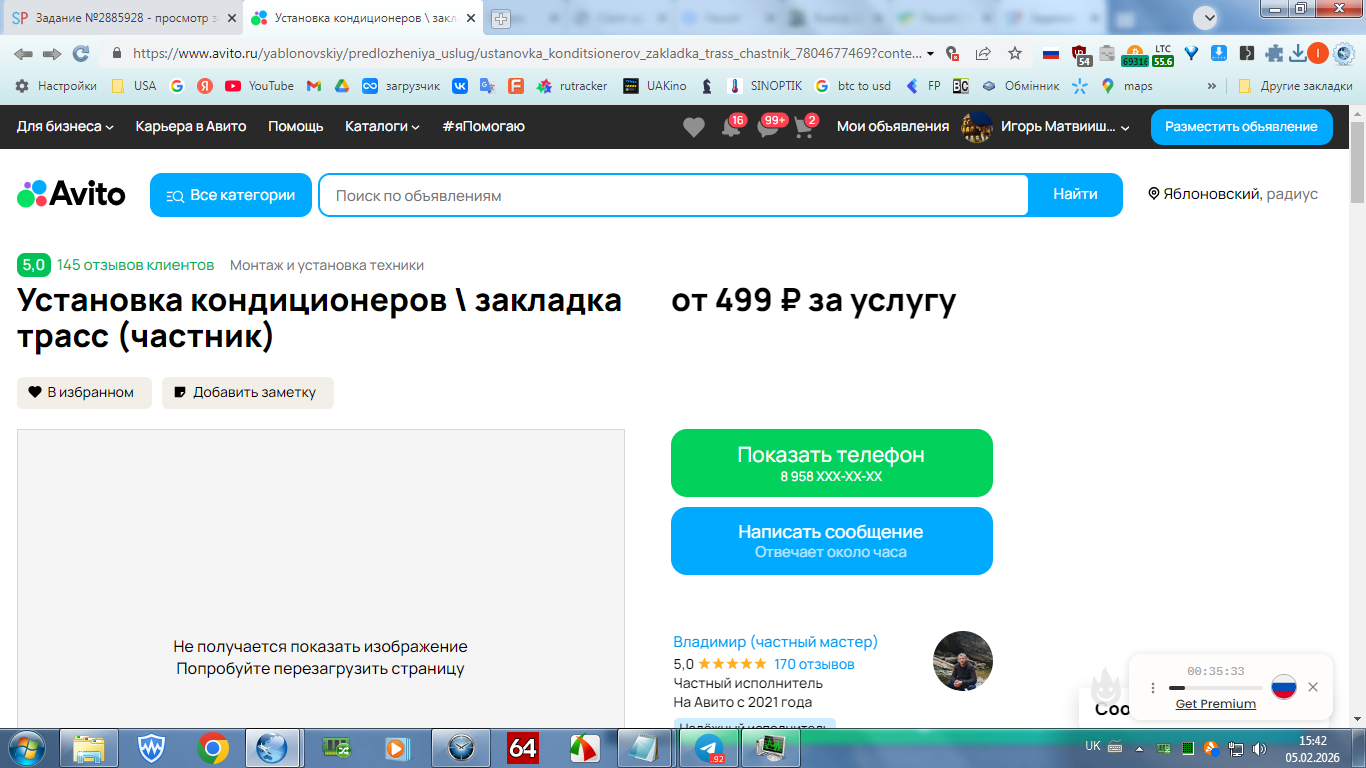Viewport: 1366px width, 768px height.
Task: Click the Найти search button
Action: (1075, 195)
